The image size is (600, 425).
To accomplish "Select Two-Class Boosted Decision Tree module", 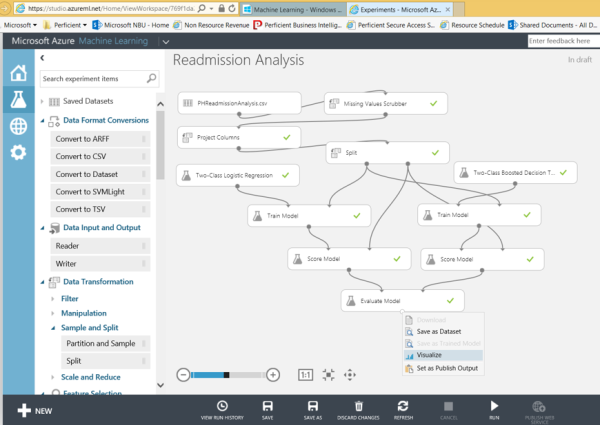I will [515, 173].
